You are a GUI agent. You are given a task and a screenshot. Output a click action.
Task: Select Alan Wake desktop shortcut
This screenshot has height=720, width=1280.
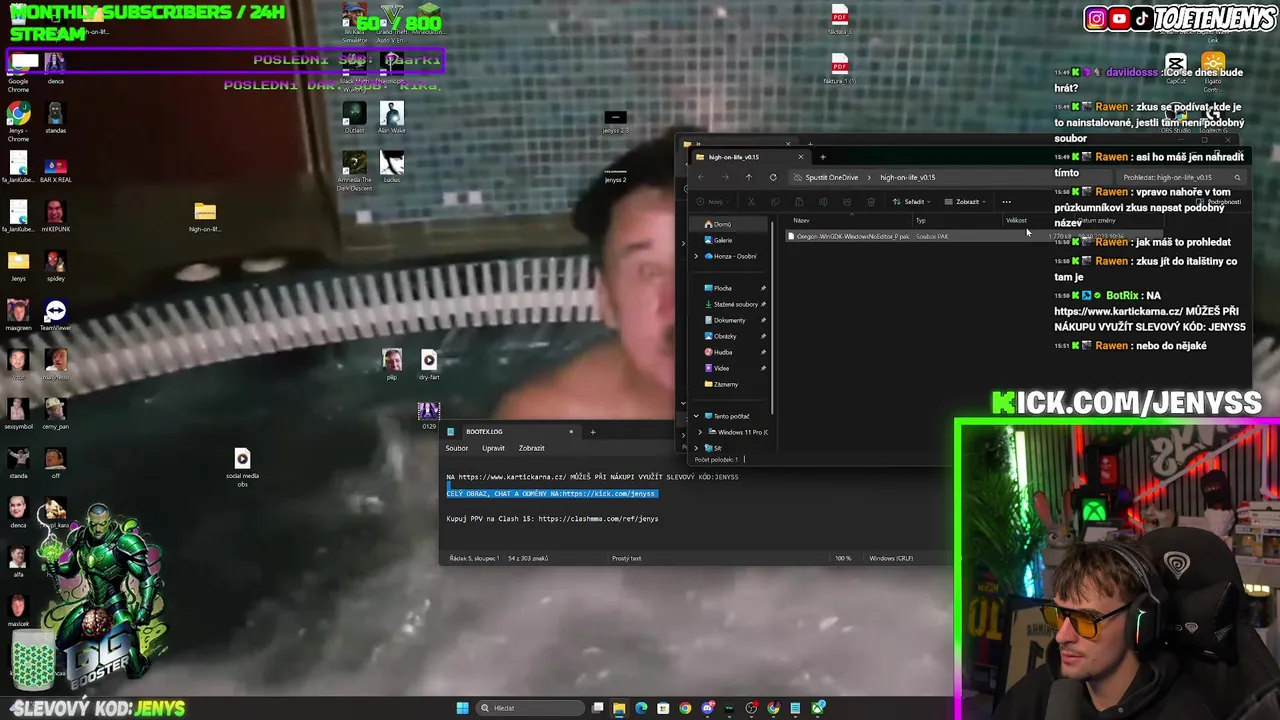tap(392, 118)
